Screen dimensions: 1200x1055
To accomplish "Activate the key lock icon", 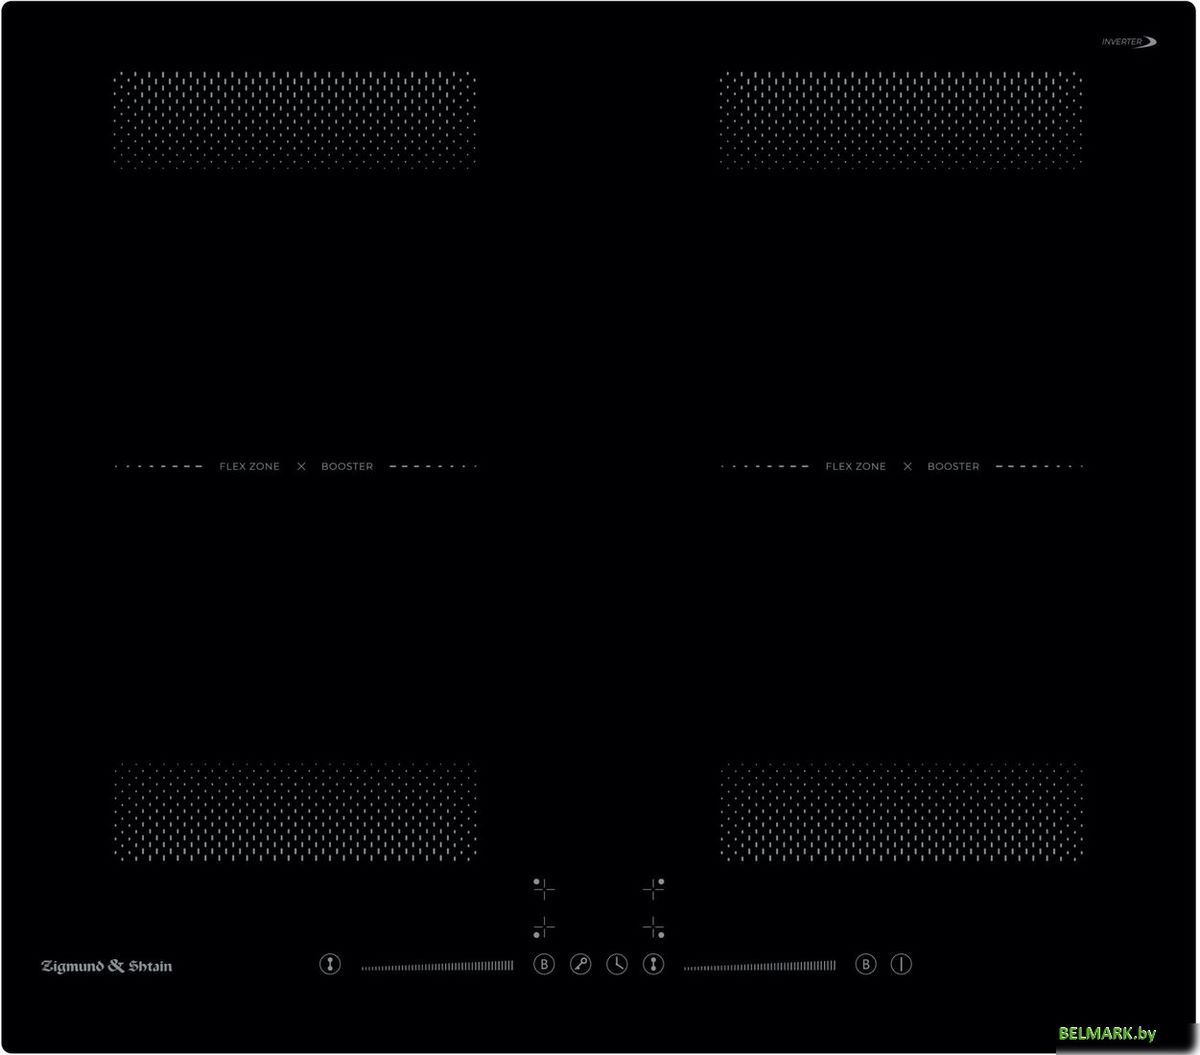I will pos(581,965).
